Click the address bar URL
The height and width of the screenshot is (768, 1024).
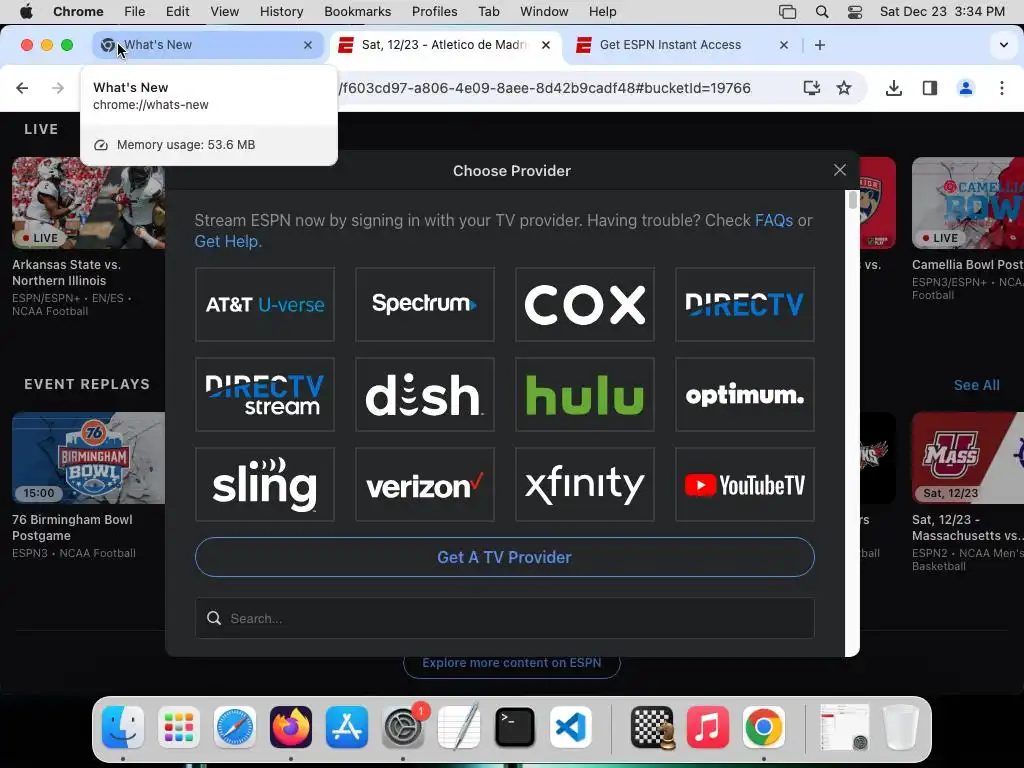545,88
